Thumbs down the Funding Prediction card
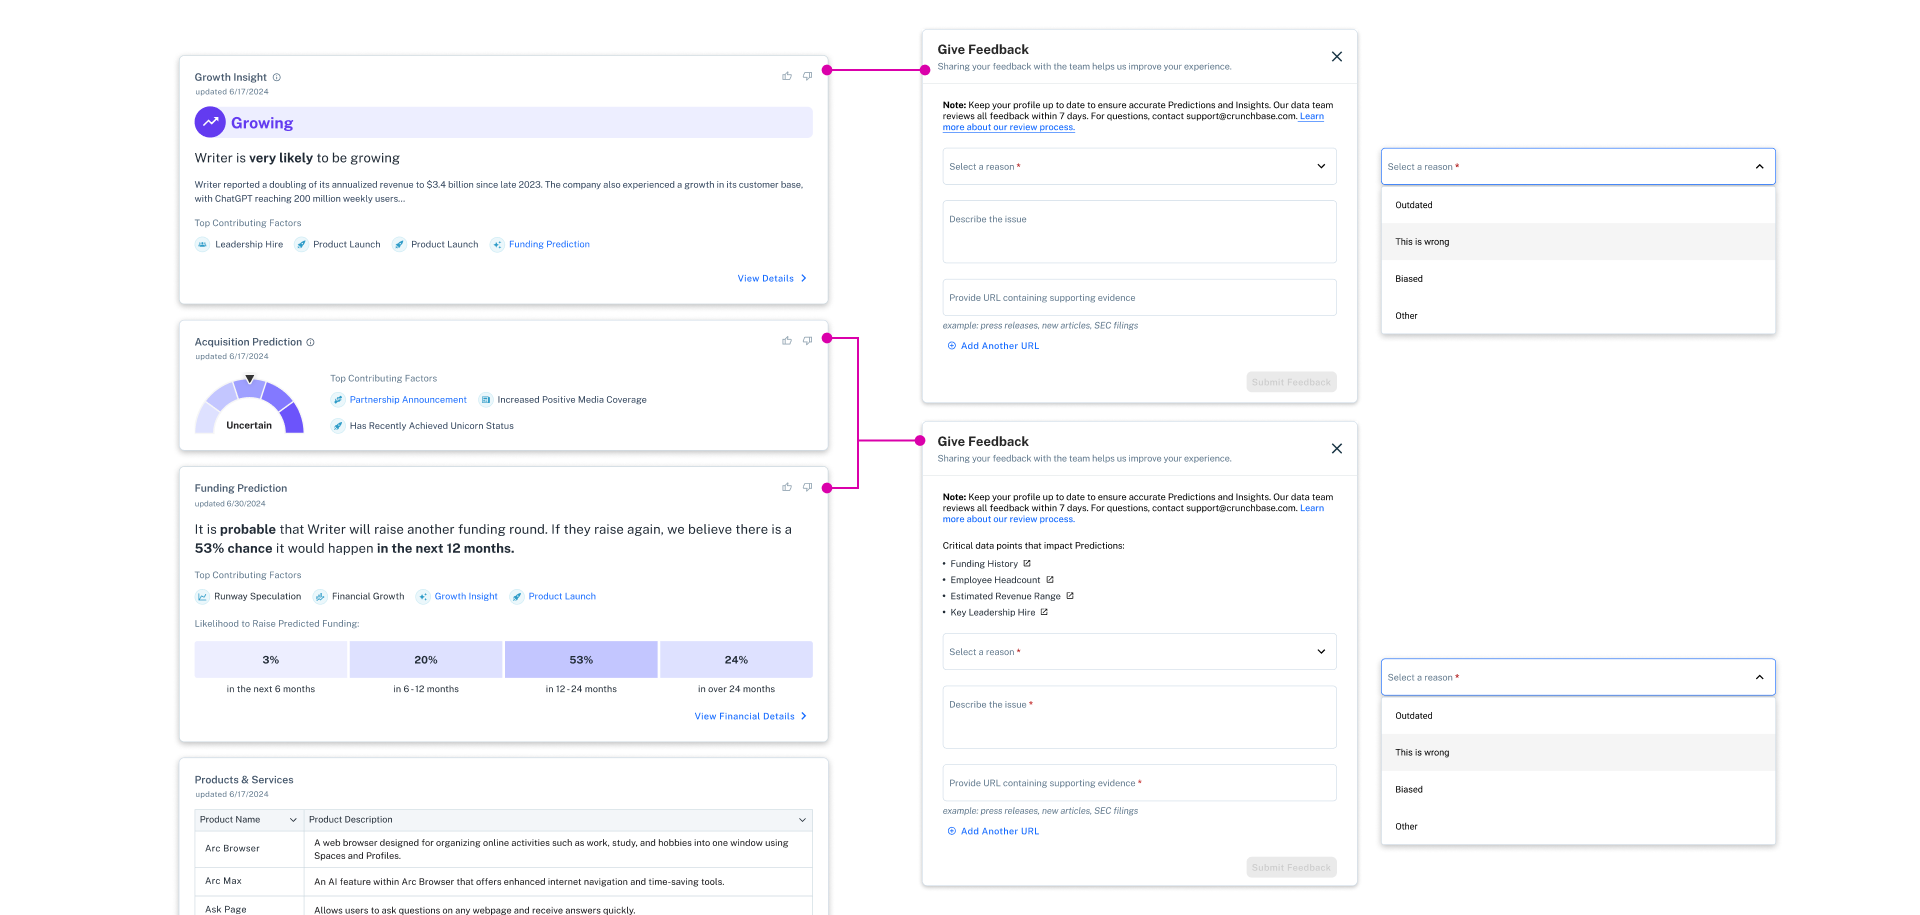Image resolution: width=1920 pixels, height=915 pixels. pos(807,487)
